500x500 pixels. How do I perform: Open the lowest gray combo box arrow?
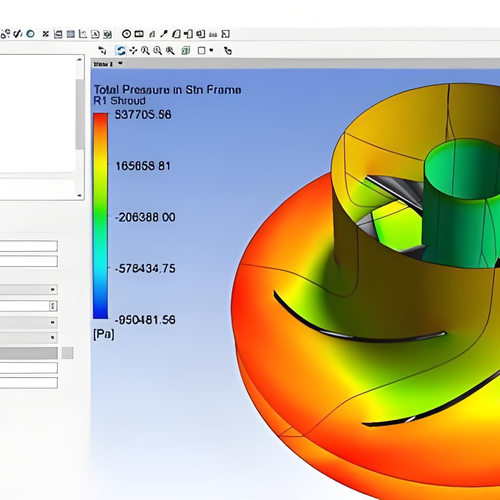[52, 337]
